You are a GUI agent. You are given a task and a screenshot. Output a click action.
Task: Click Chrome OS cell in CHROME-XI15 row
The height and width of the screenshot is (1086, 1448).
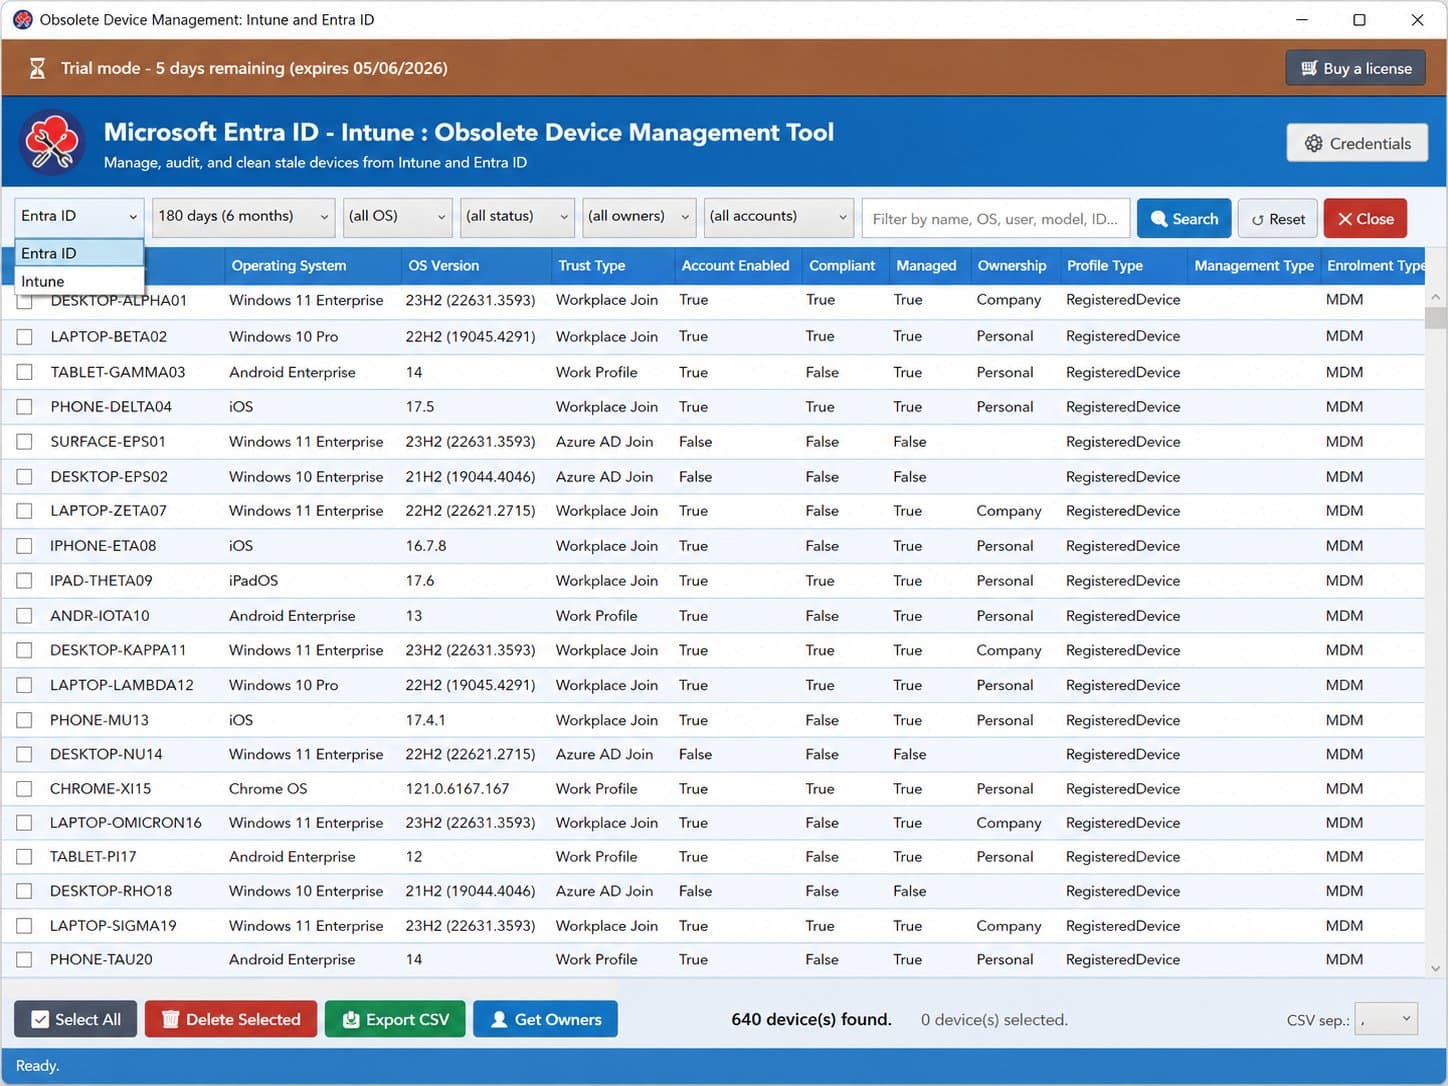coord(268,789)
